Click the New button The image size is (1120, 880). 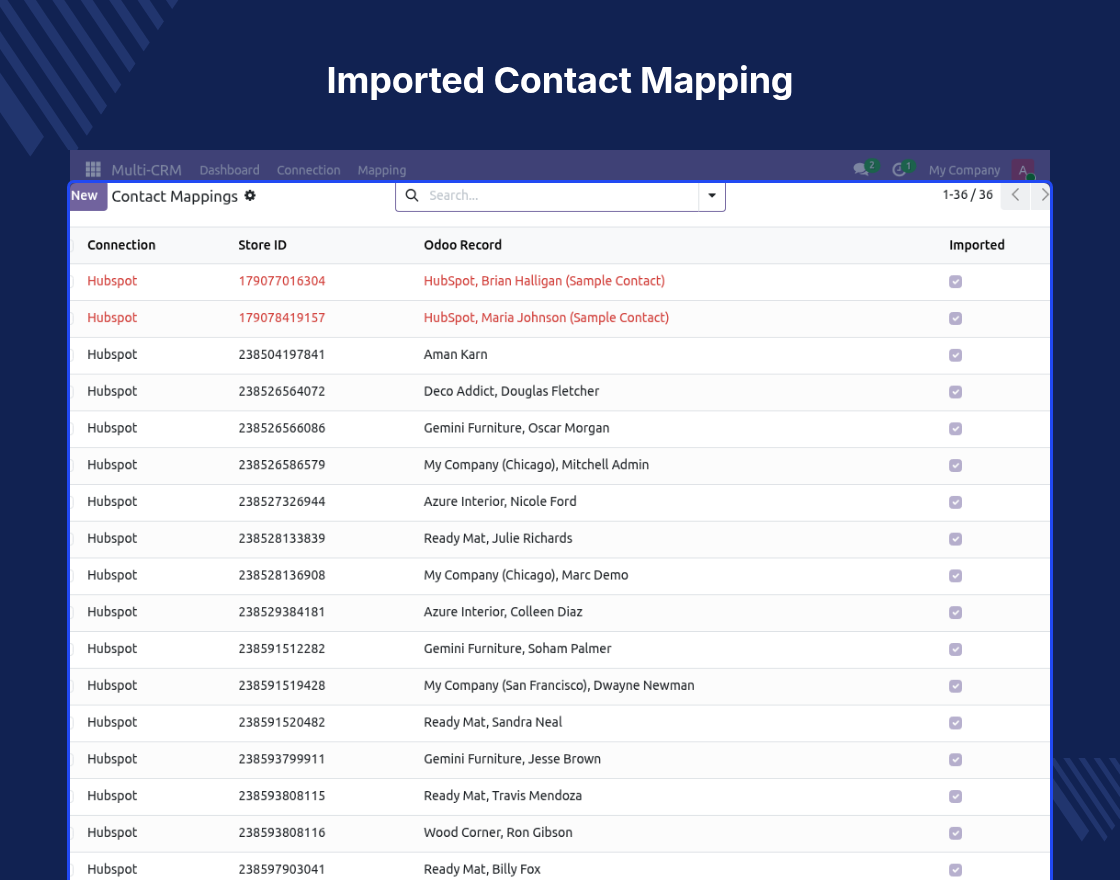tap(88, 196)
